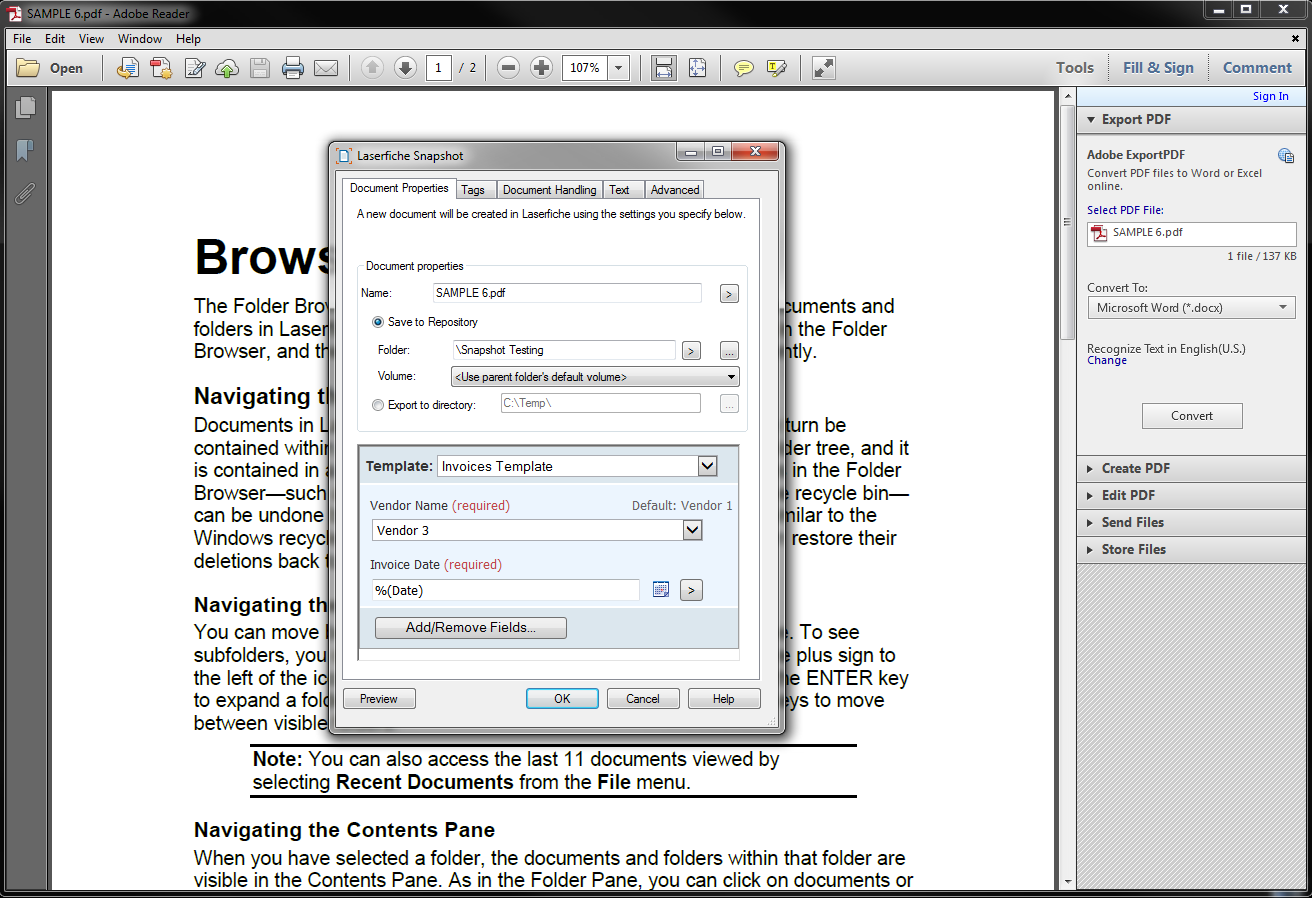
Task: Collapse the Export PDF section
Action: 1091,119
